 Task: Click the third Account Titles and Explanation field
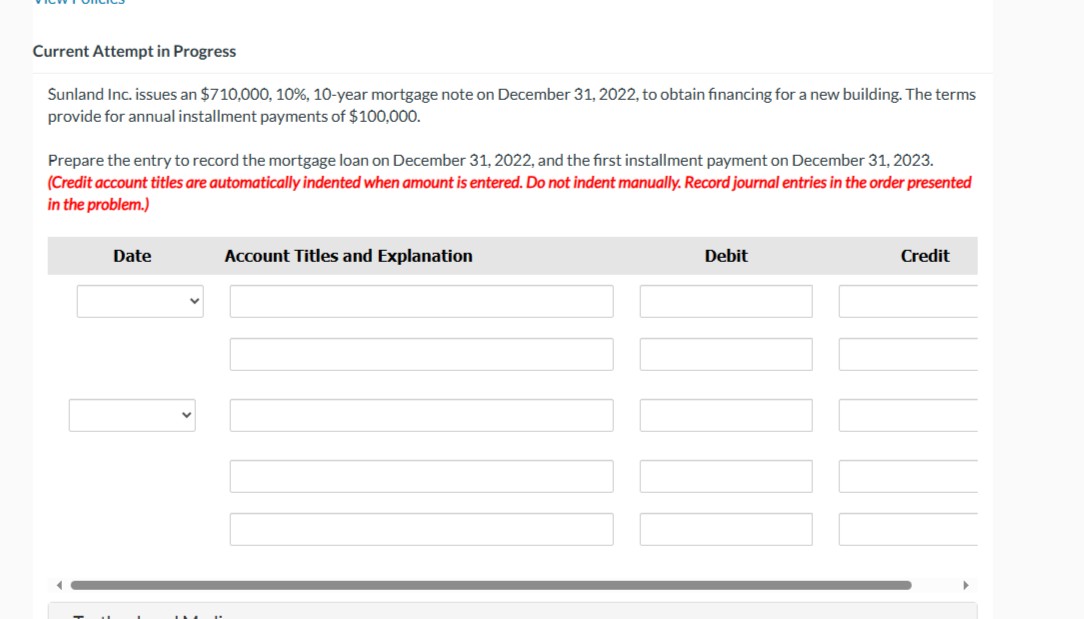click(421, 414)
